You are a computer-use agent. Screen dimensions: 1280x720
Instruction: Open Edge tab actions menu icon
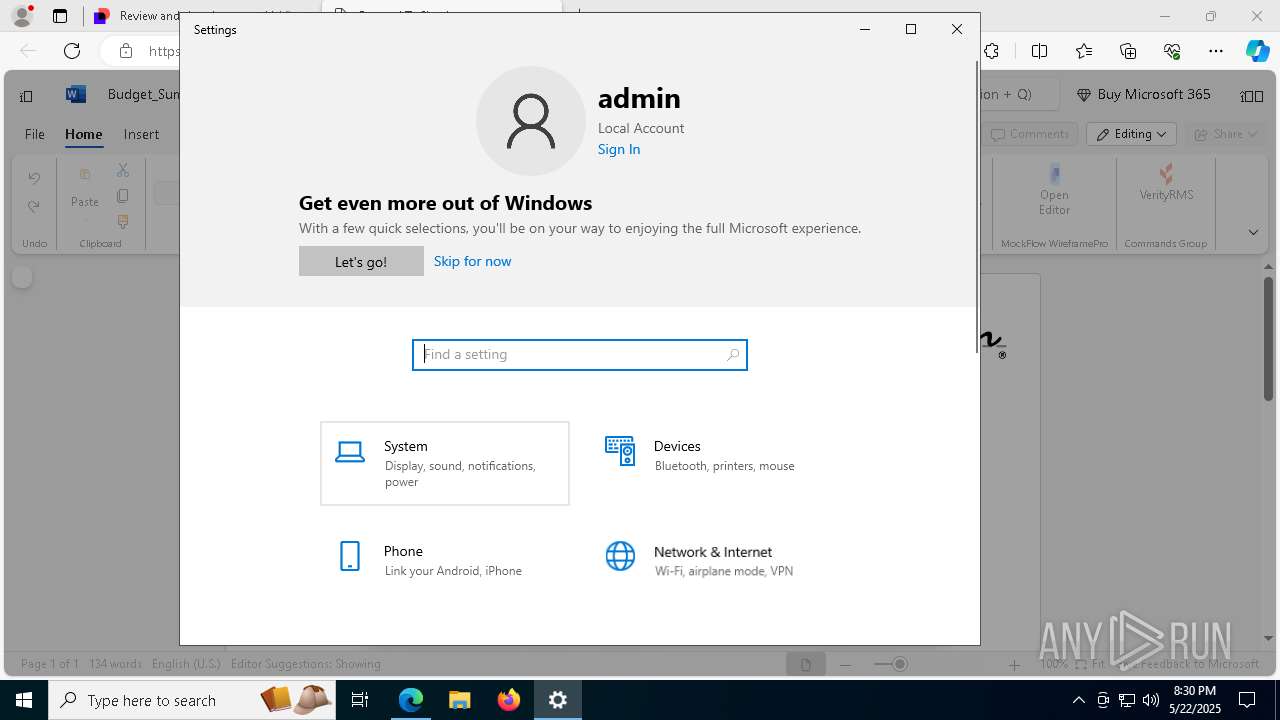[60, 16]
